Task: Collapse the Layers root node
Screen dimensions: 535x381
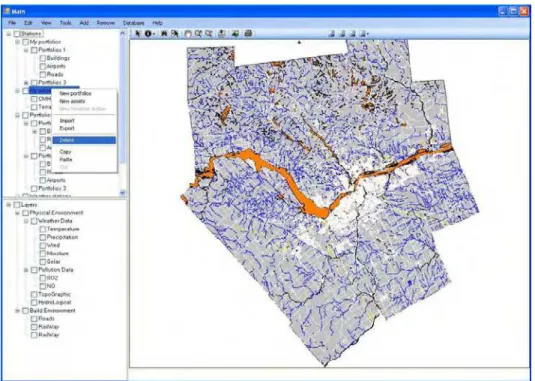Action: [9, 205]
